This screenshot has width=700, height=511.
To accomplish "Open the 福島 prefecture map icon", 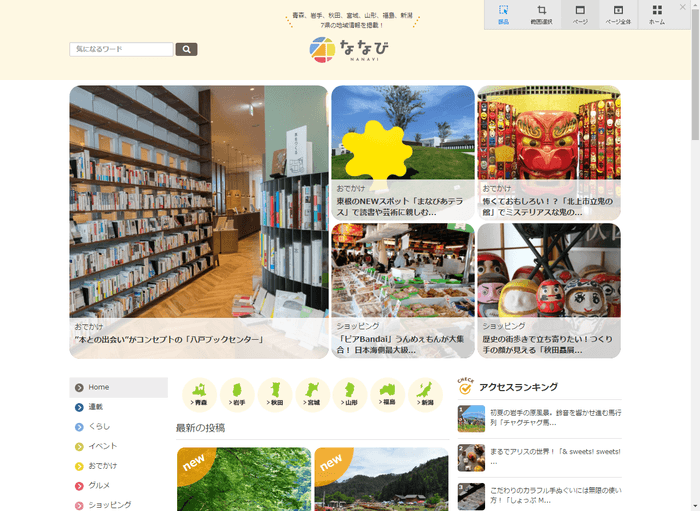I will coord(388,394).
